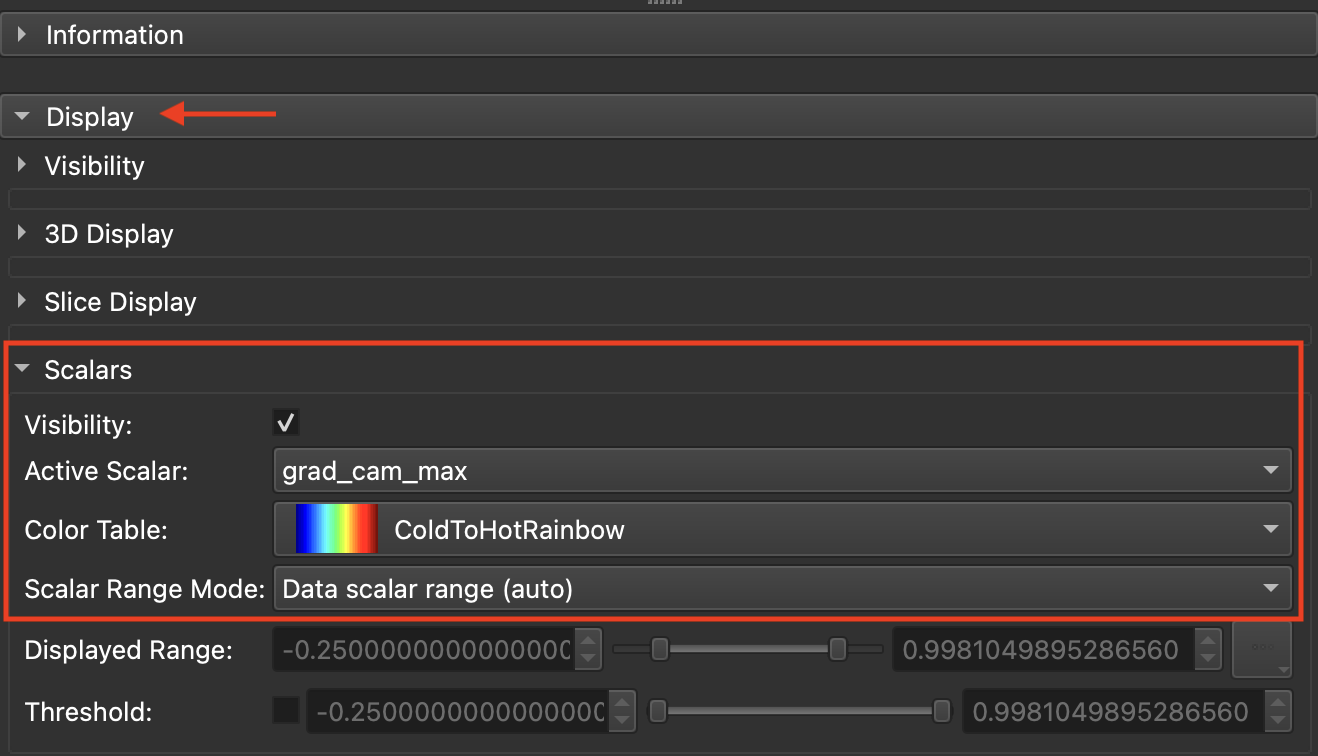Click stepper arrows of Displayed Range maximum
This screenshot has height=756, width=1318.
click(1209, 651)
